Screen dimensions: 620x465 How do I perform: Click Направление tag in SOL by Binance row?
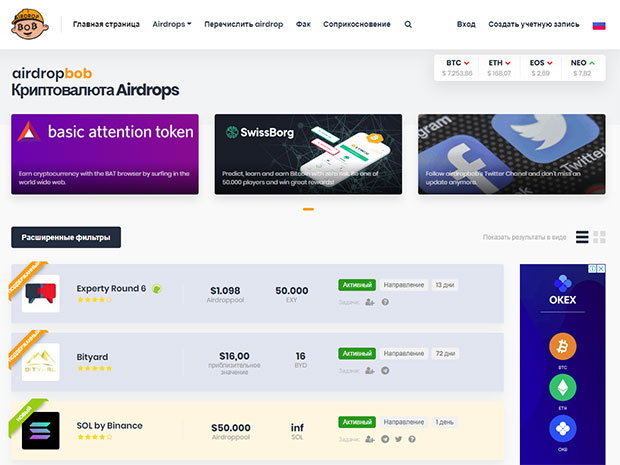coord(404,422)
